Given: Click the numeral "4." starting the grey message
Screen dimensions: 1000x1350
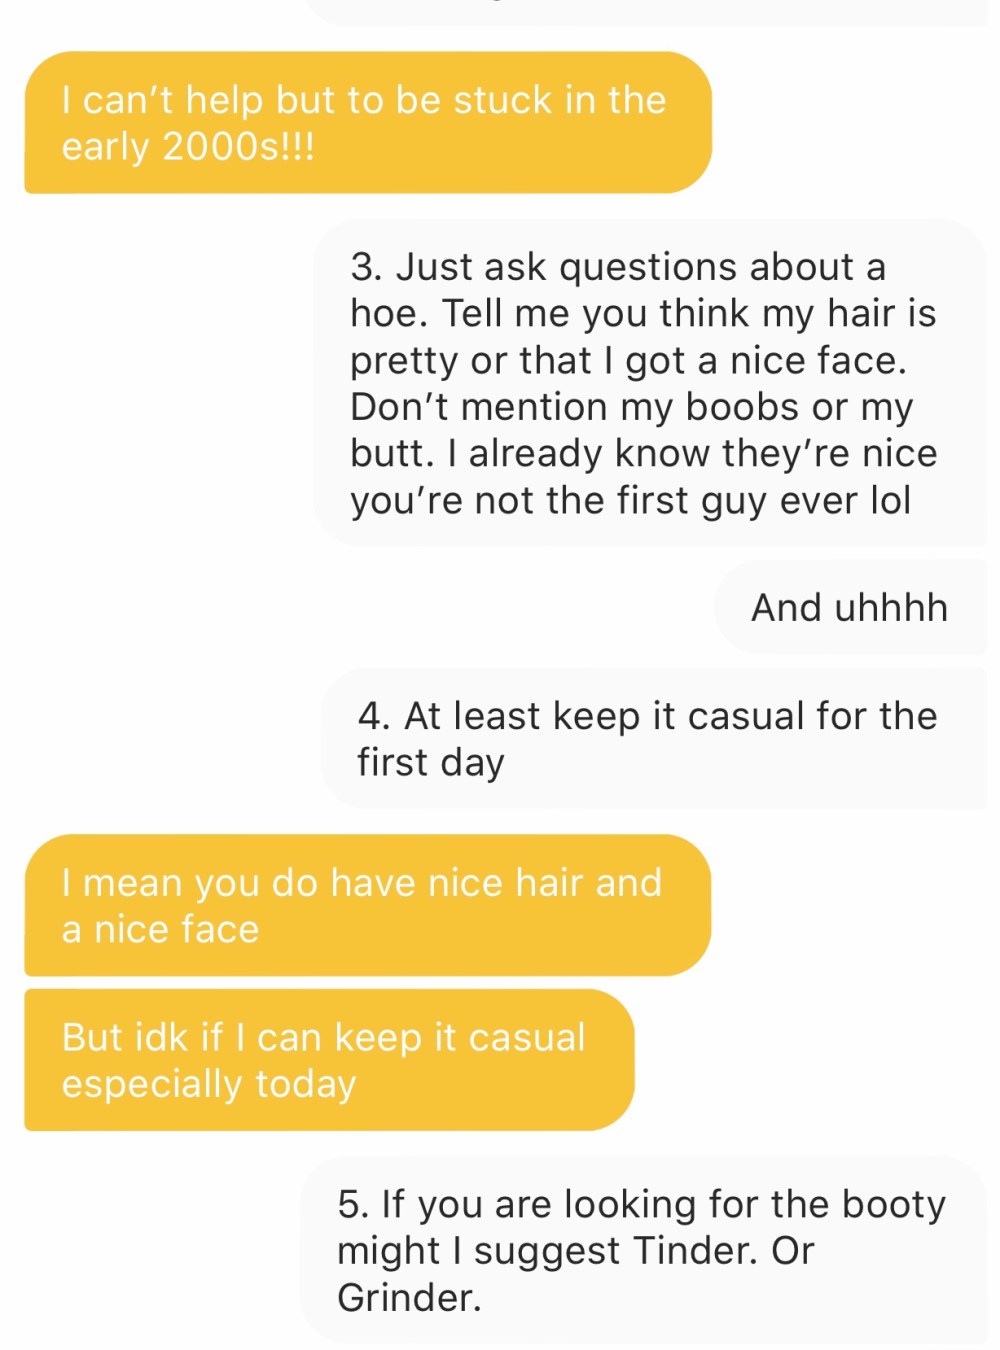Looking at the screenshot, I should (x=374, y=716).
